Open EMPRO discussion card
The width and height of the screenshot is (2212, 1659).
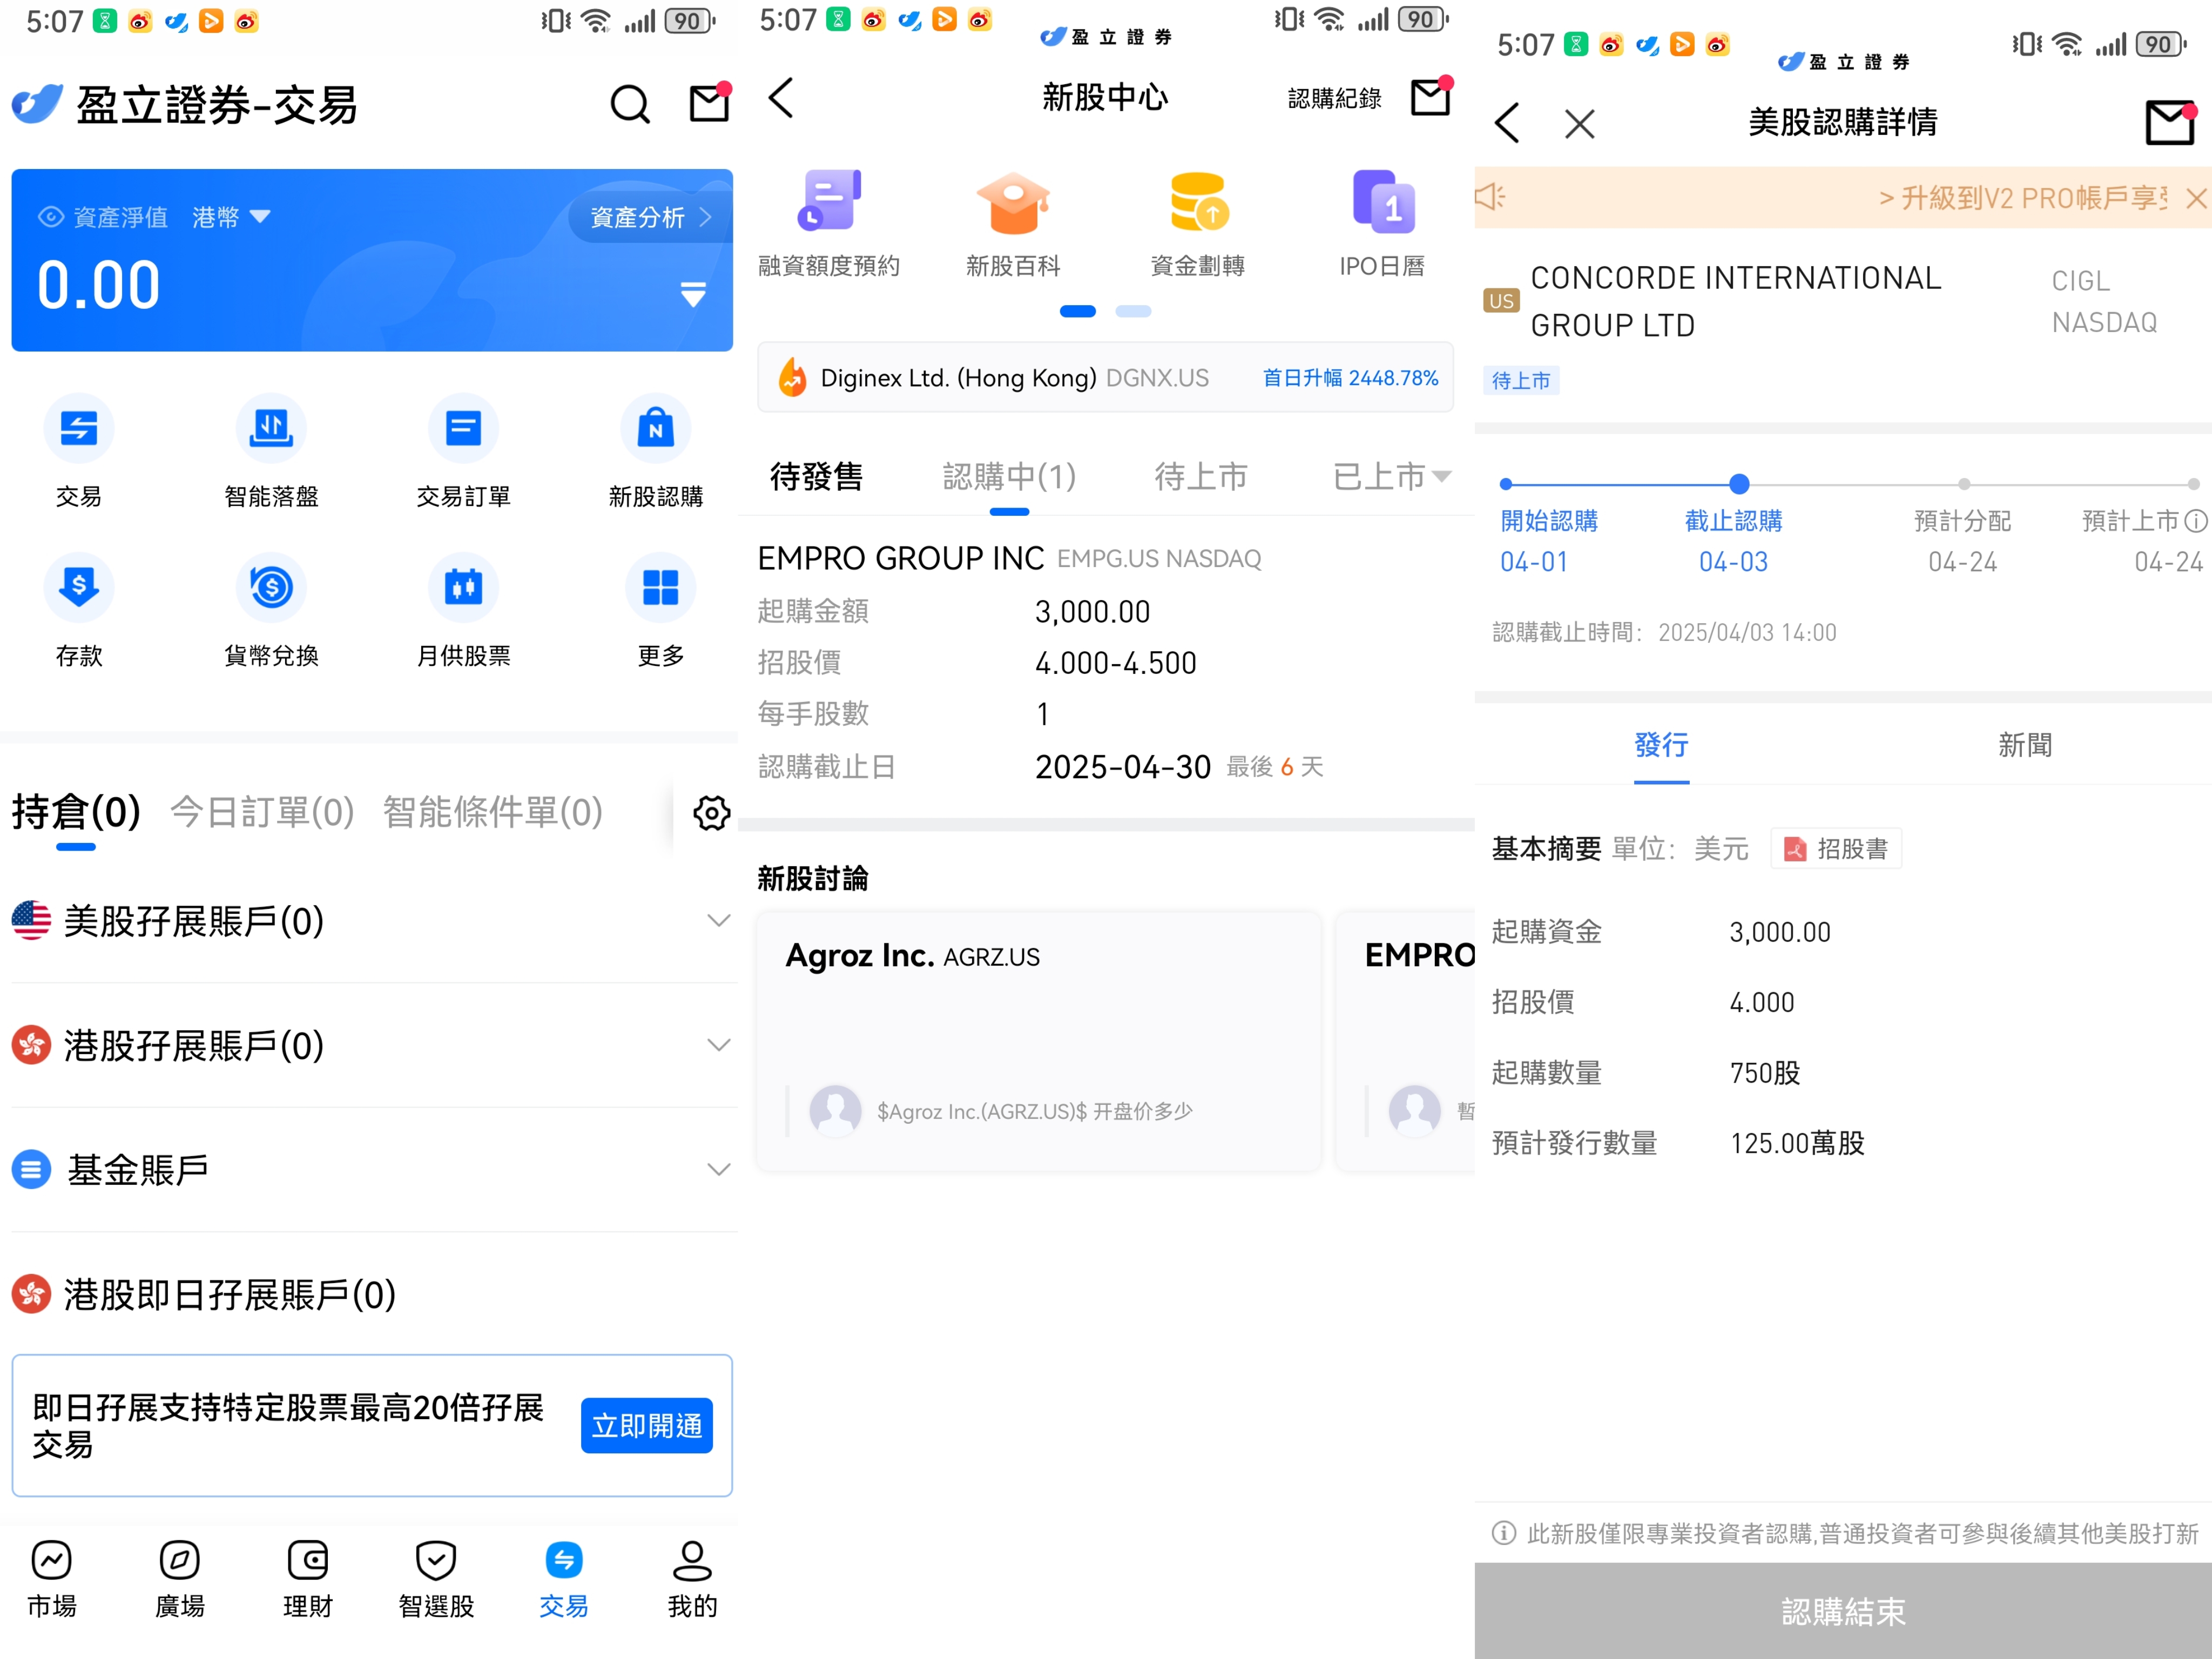coord(1405,1040)
